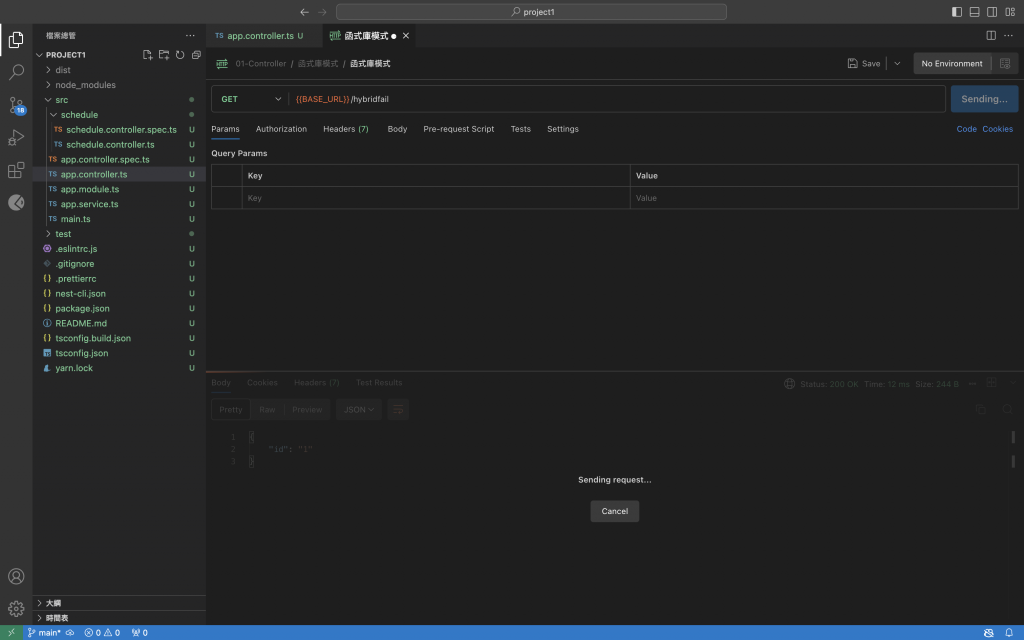
Task: Open notifications bell in status bar
Action: [1009, 633]
